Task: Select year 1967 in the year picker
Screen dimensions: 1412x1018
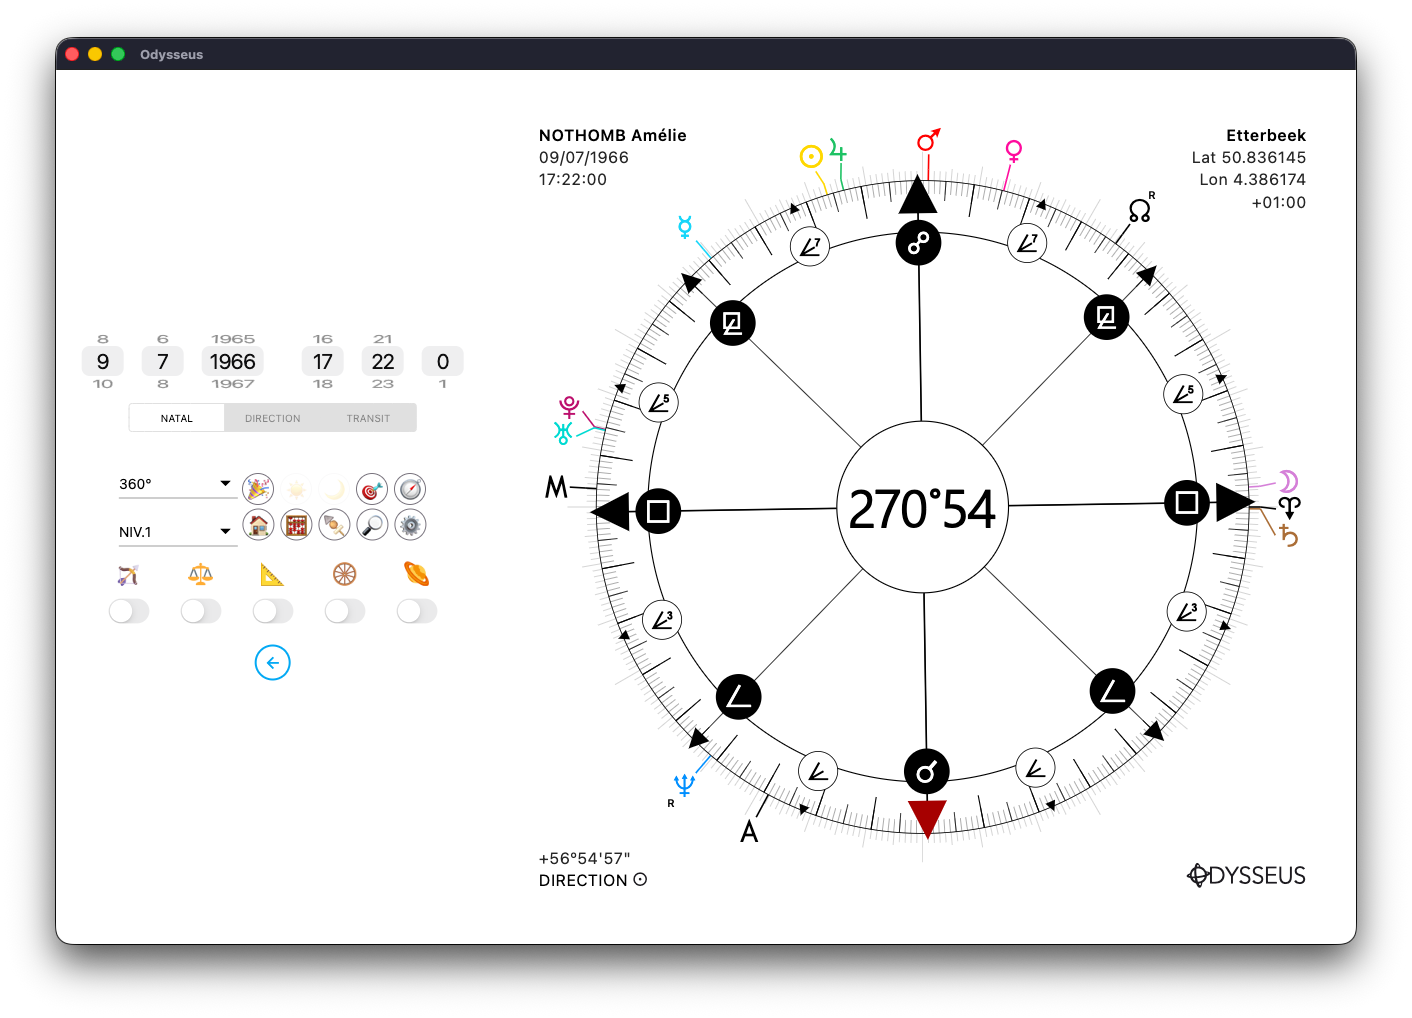Action: tap(233, 384)
